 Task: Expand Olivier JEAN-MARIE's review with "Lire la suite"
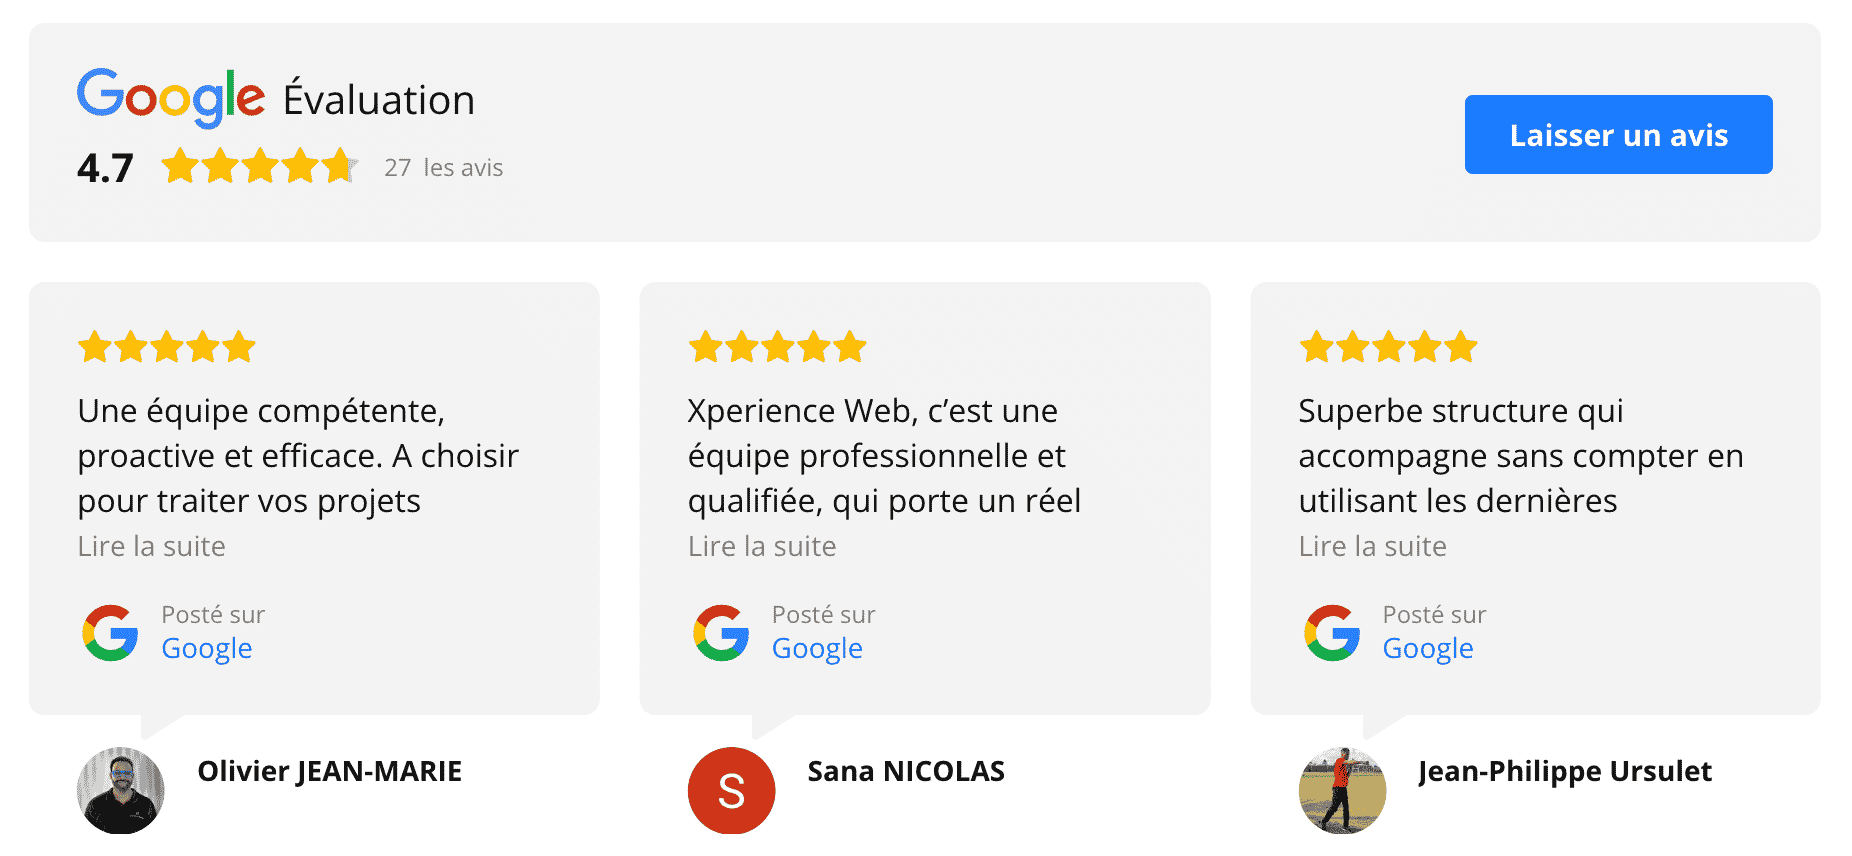point(152,546)
